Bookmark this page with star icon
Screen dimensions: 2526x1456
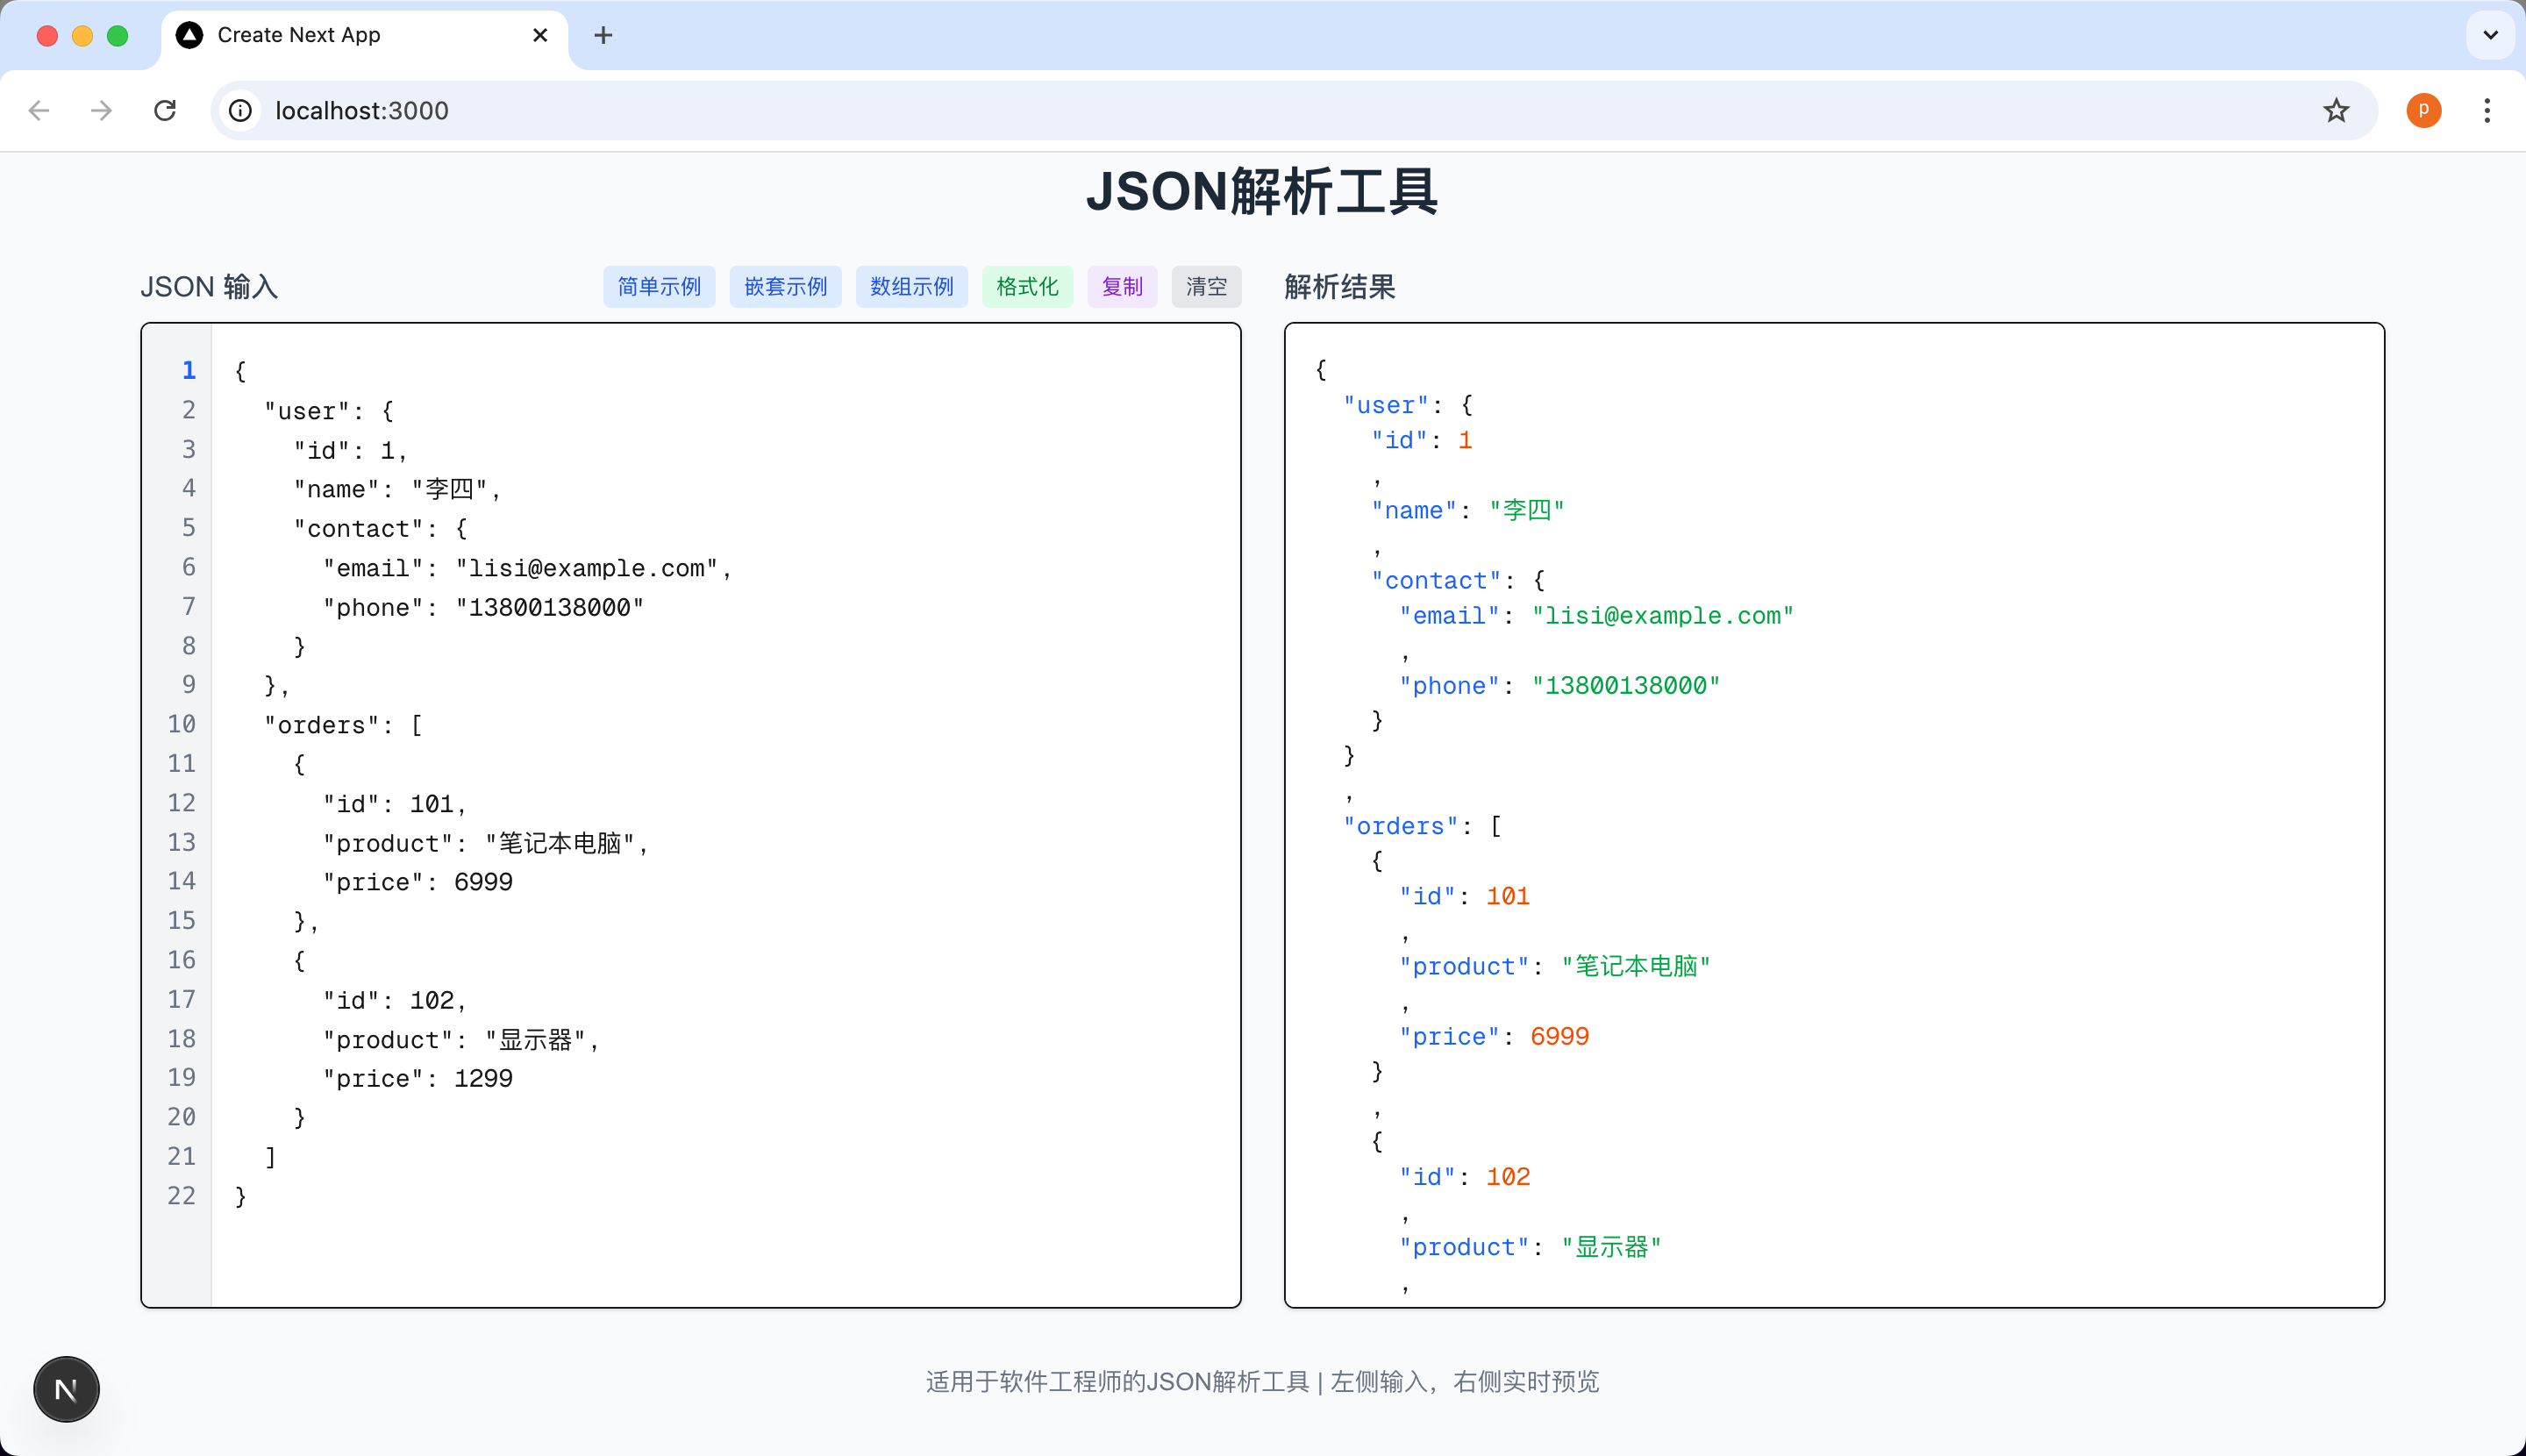click(x=2335, y=110)
